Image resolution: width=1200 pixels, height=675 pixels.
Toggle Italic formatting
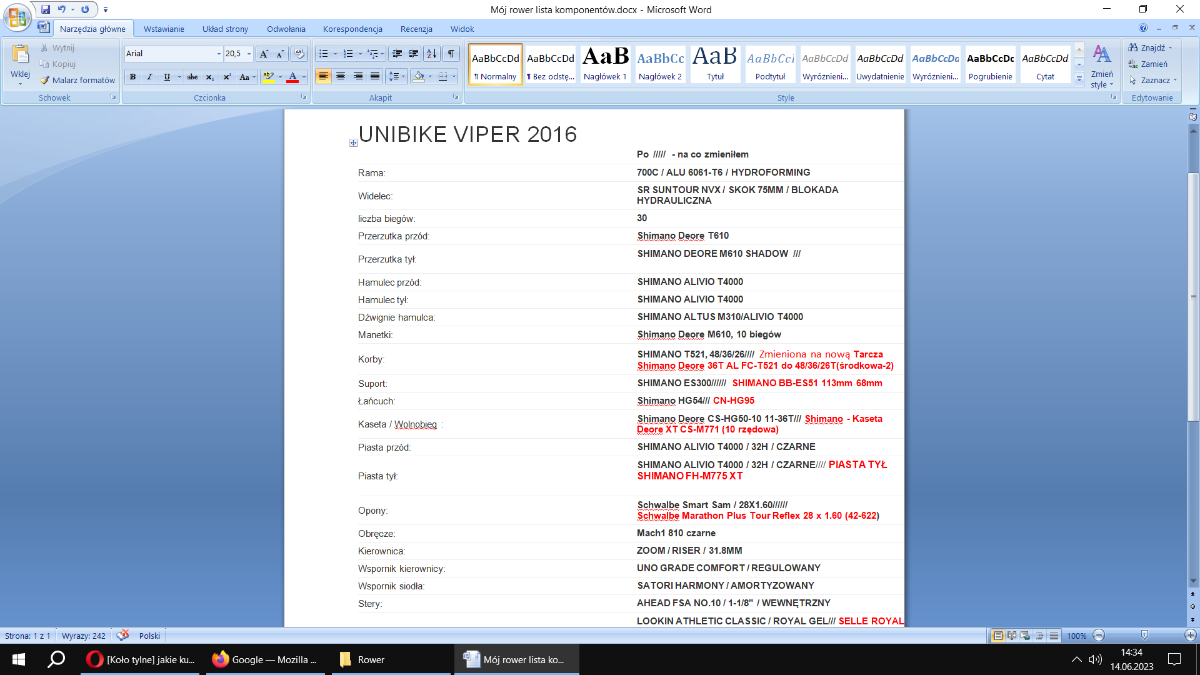(150, 77)
